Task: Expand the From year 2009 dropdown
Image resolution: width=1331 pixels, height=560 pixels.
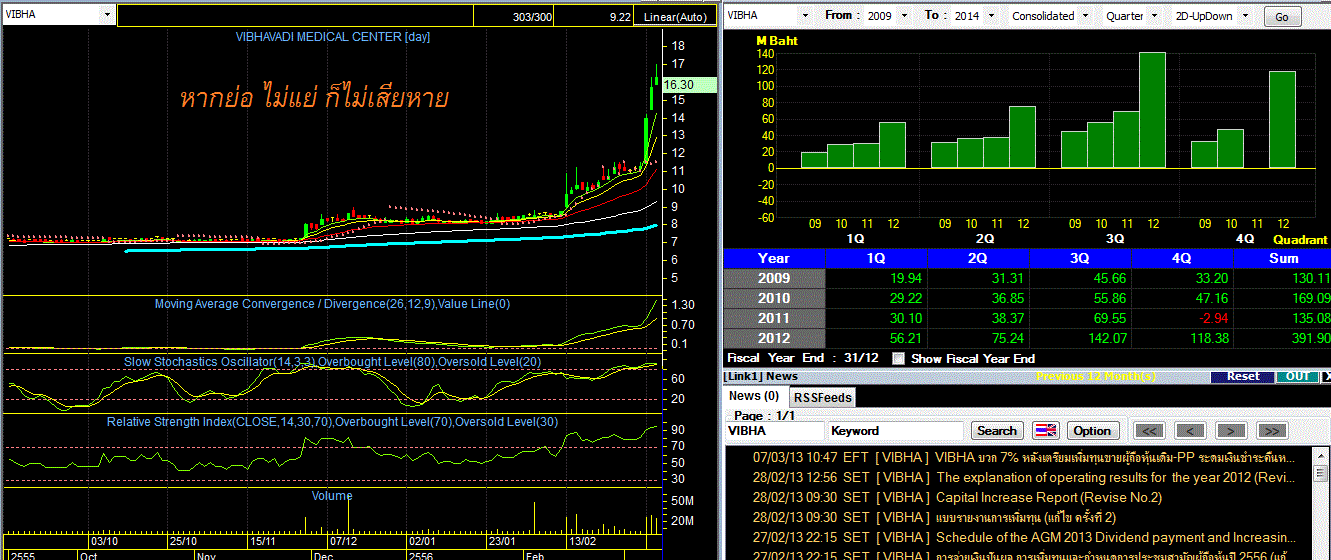Action: tap(904, 16)
